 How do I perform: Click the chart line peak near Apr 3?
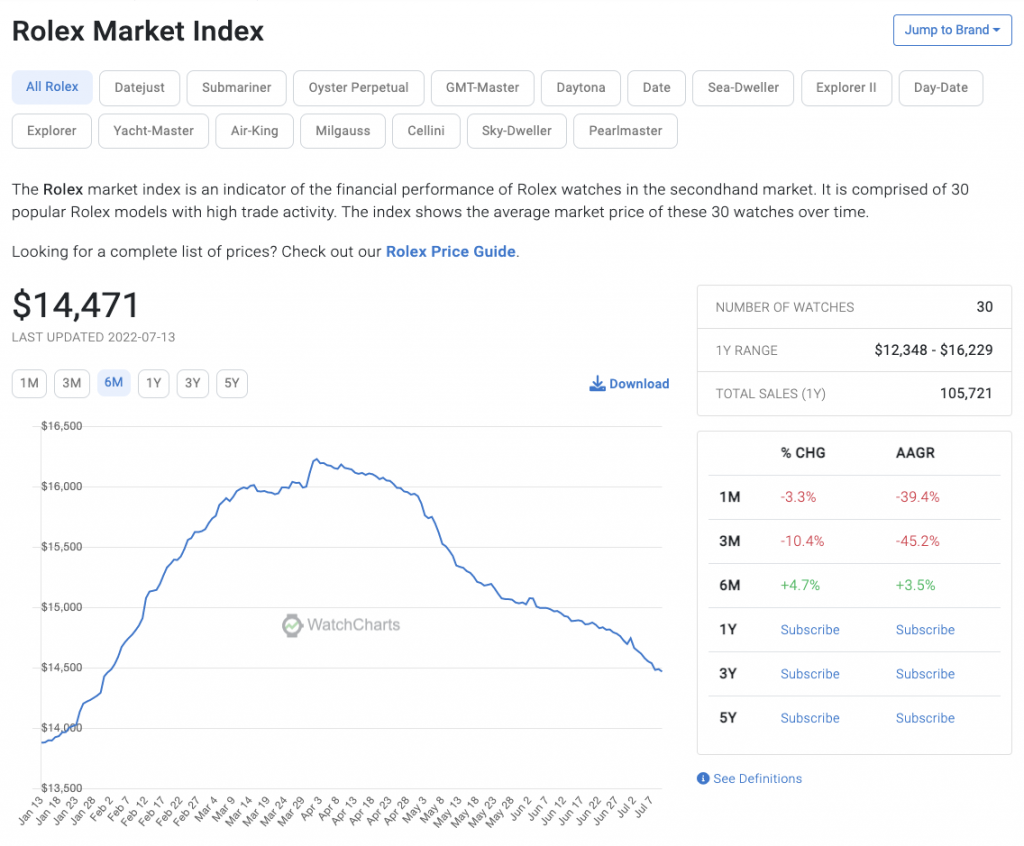click(316, 459)
